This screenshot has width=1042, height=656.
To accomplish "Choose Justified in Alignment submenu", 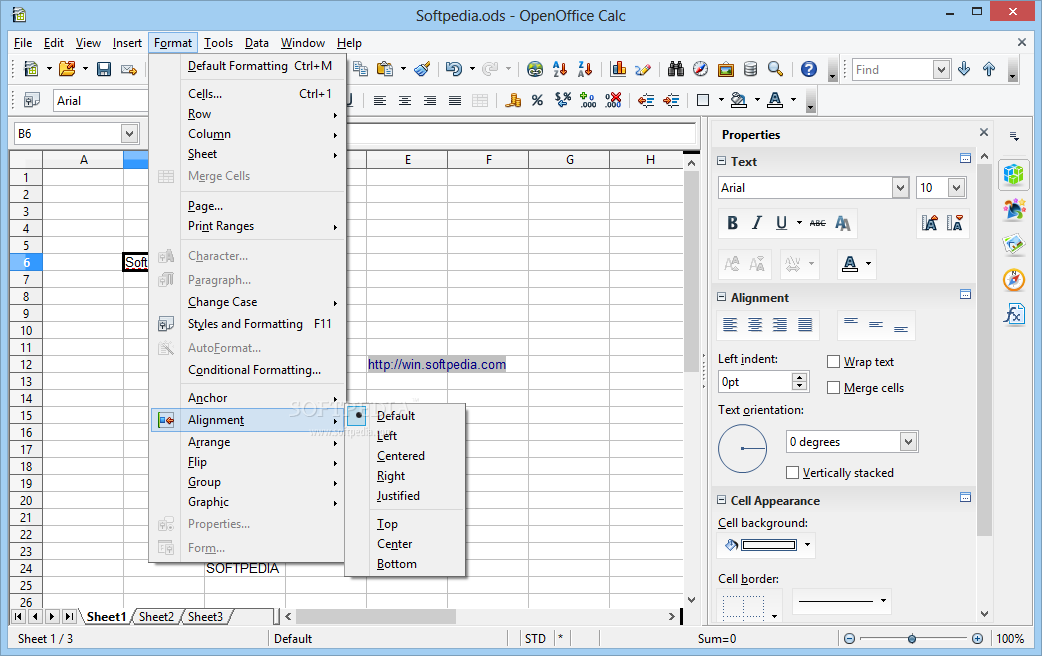I will coord(398,496).
